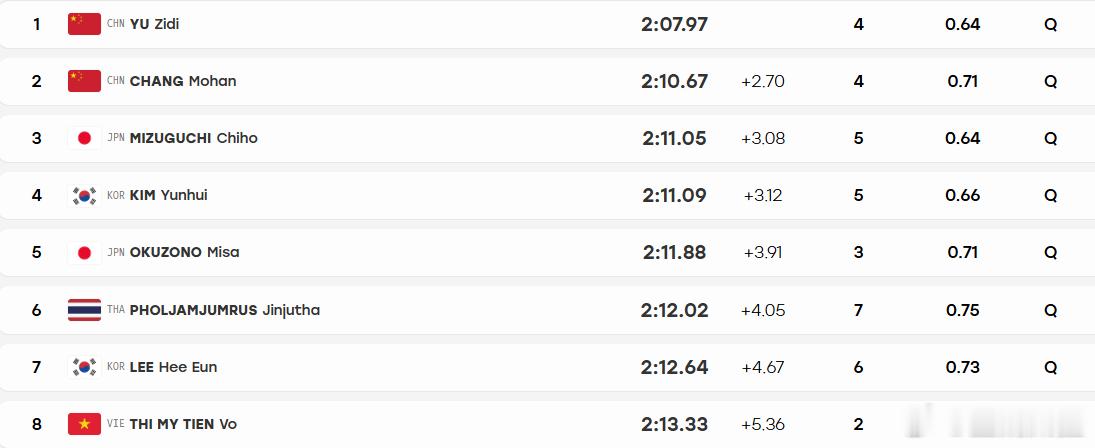Click the China flag beside CHANG Mohan
The width and height of the screenshot is (1095, 448).
point(84,81)
